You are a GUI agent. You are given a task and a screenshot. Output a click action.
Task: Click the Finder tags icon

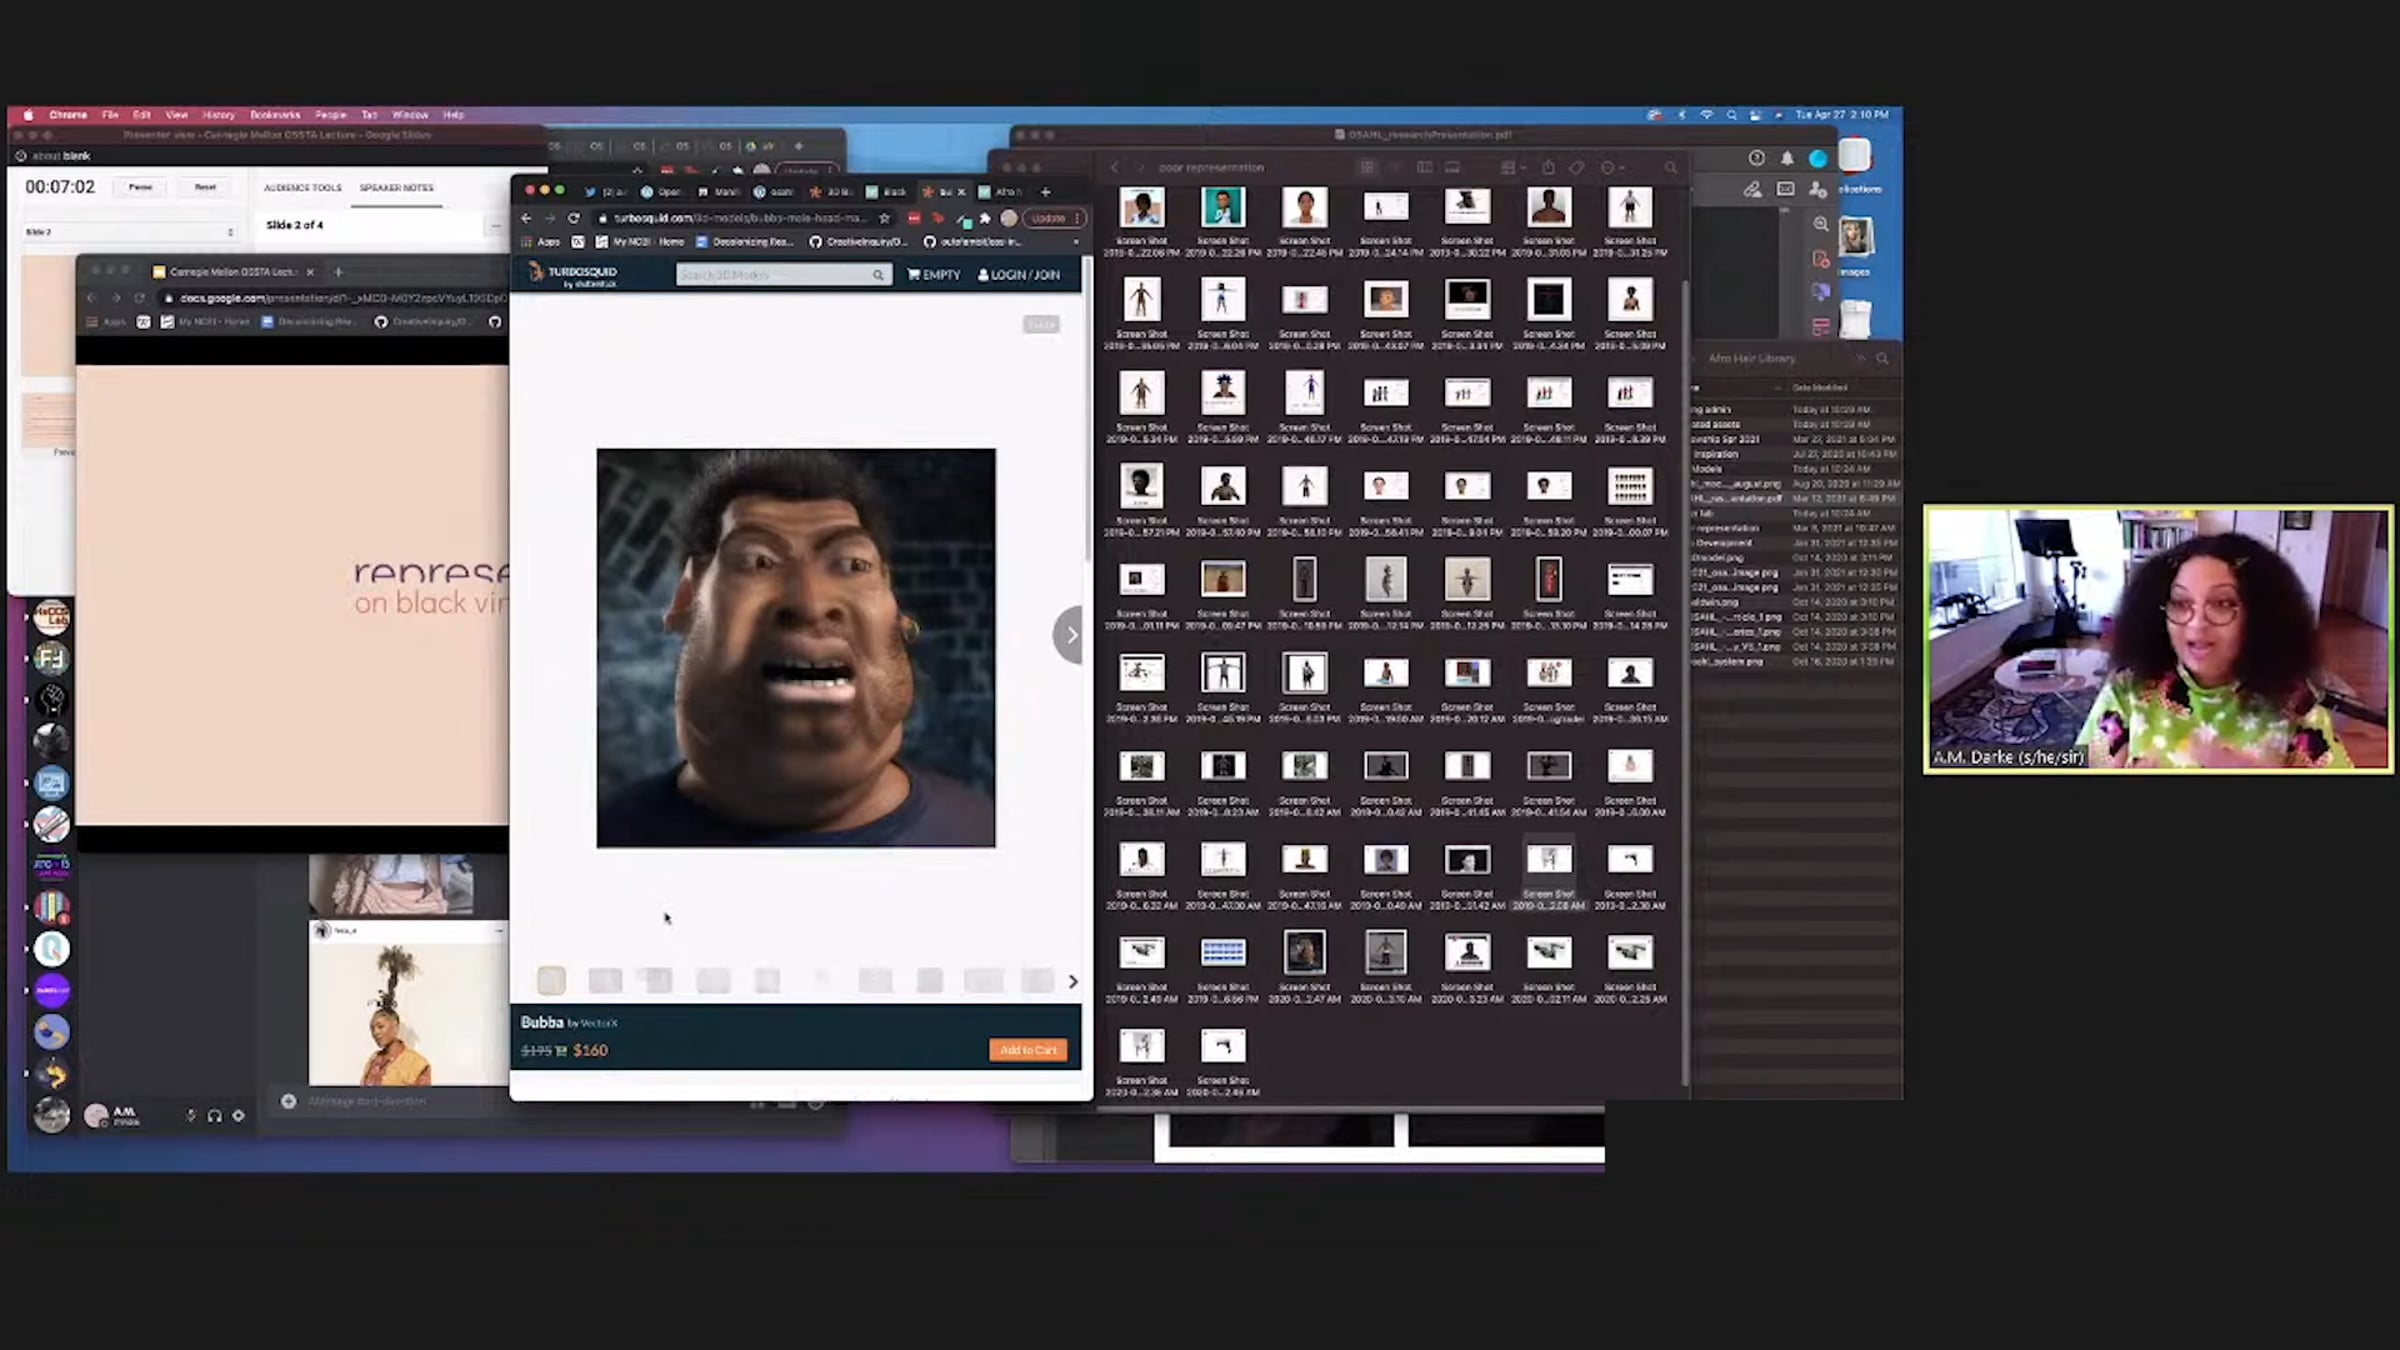pos(1577,167)
